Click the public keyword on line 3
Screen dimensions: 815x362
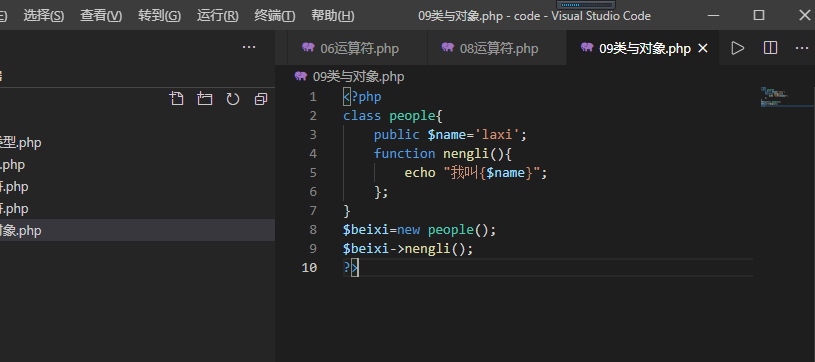click(x=397, y=135)
